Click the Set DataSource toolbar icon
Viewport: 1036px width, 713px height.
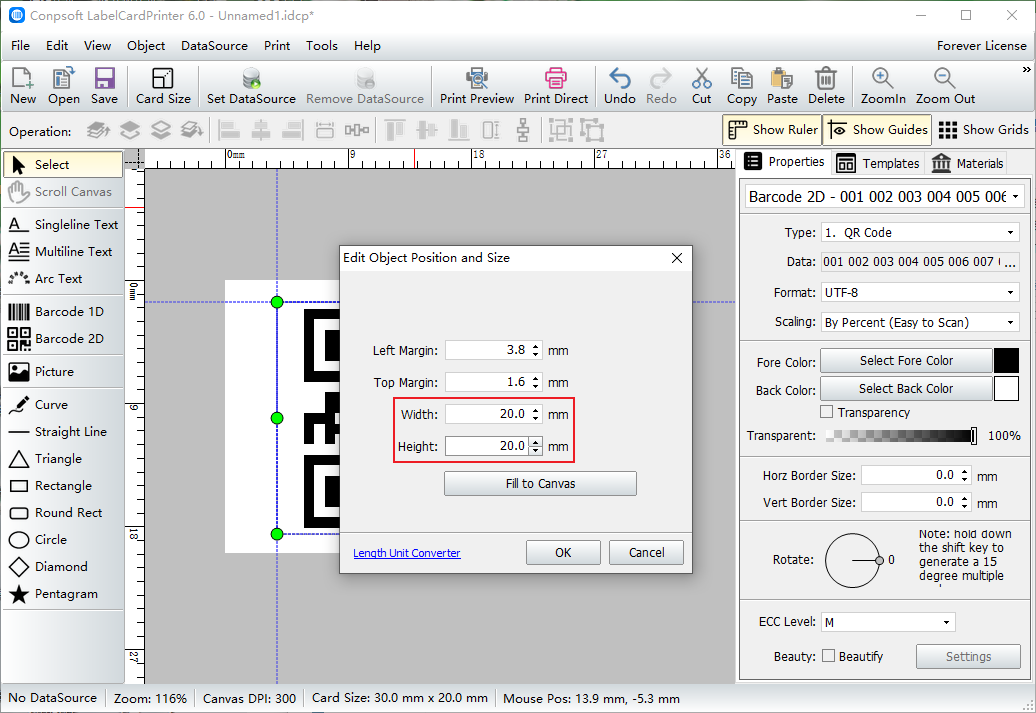pos(251,86)
